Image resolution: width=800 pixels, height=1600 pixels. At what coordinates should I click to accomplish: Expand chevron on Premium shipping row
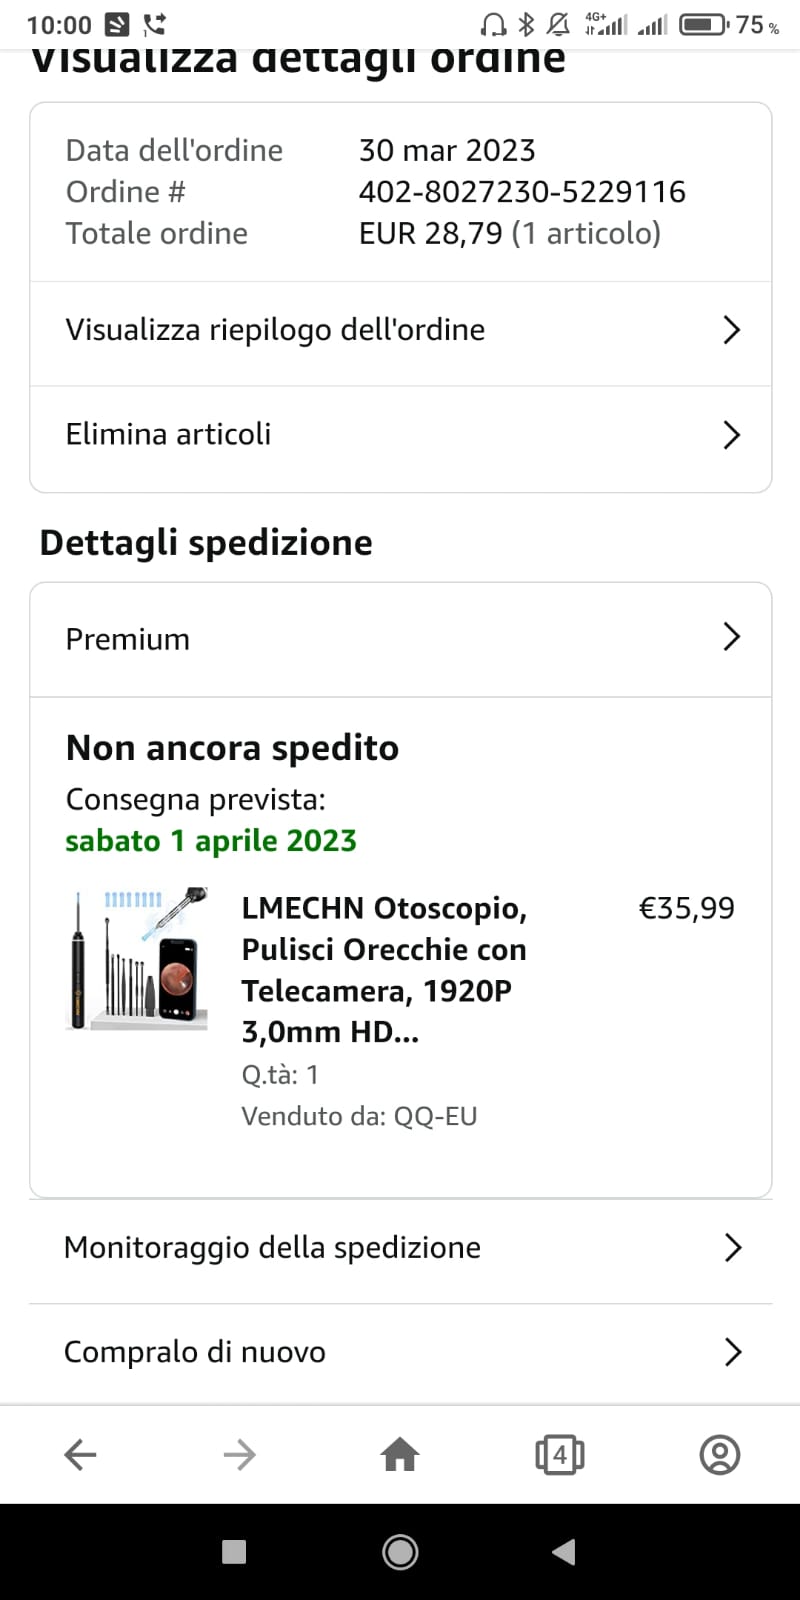tap(731, 637)
